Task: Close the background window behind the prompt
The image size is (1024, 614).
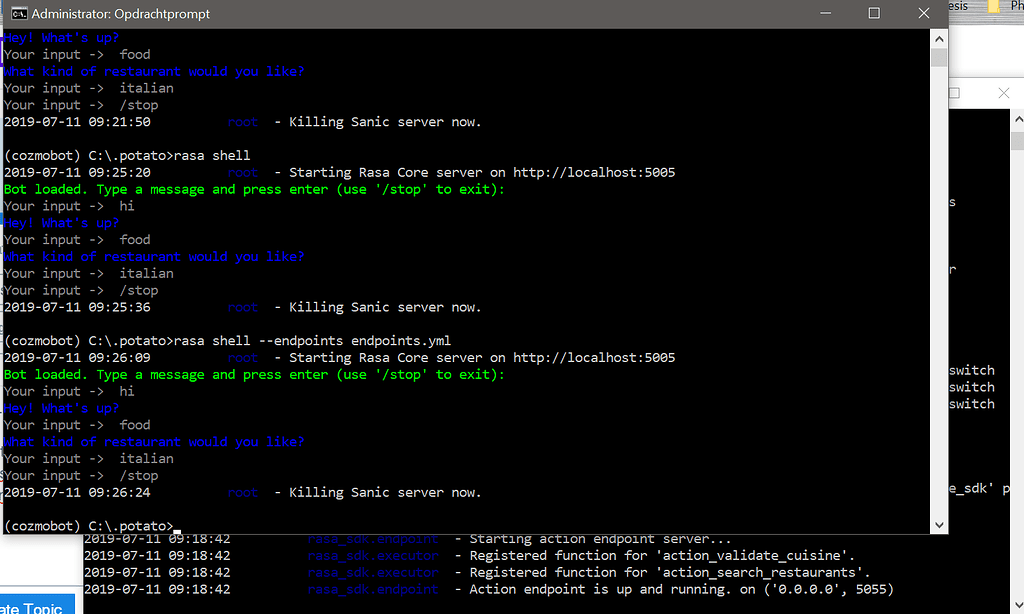Action: pos(1003,93)
